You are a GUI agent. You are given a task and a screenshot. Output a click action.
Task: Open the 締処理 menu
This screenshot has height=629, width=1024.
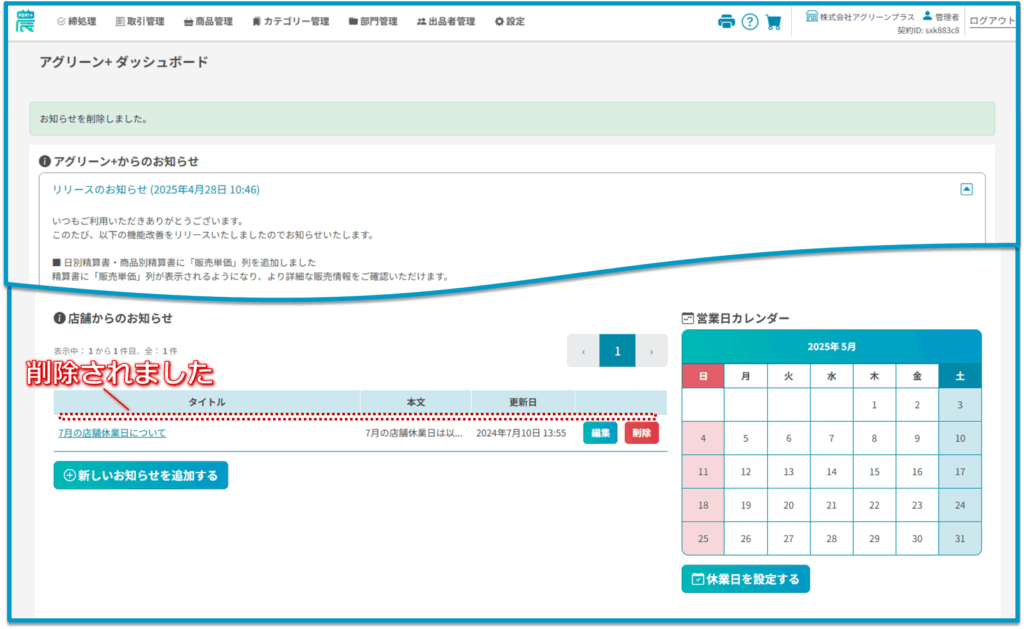pyautogui.click(x=76, y=22)
